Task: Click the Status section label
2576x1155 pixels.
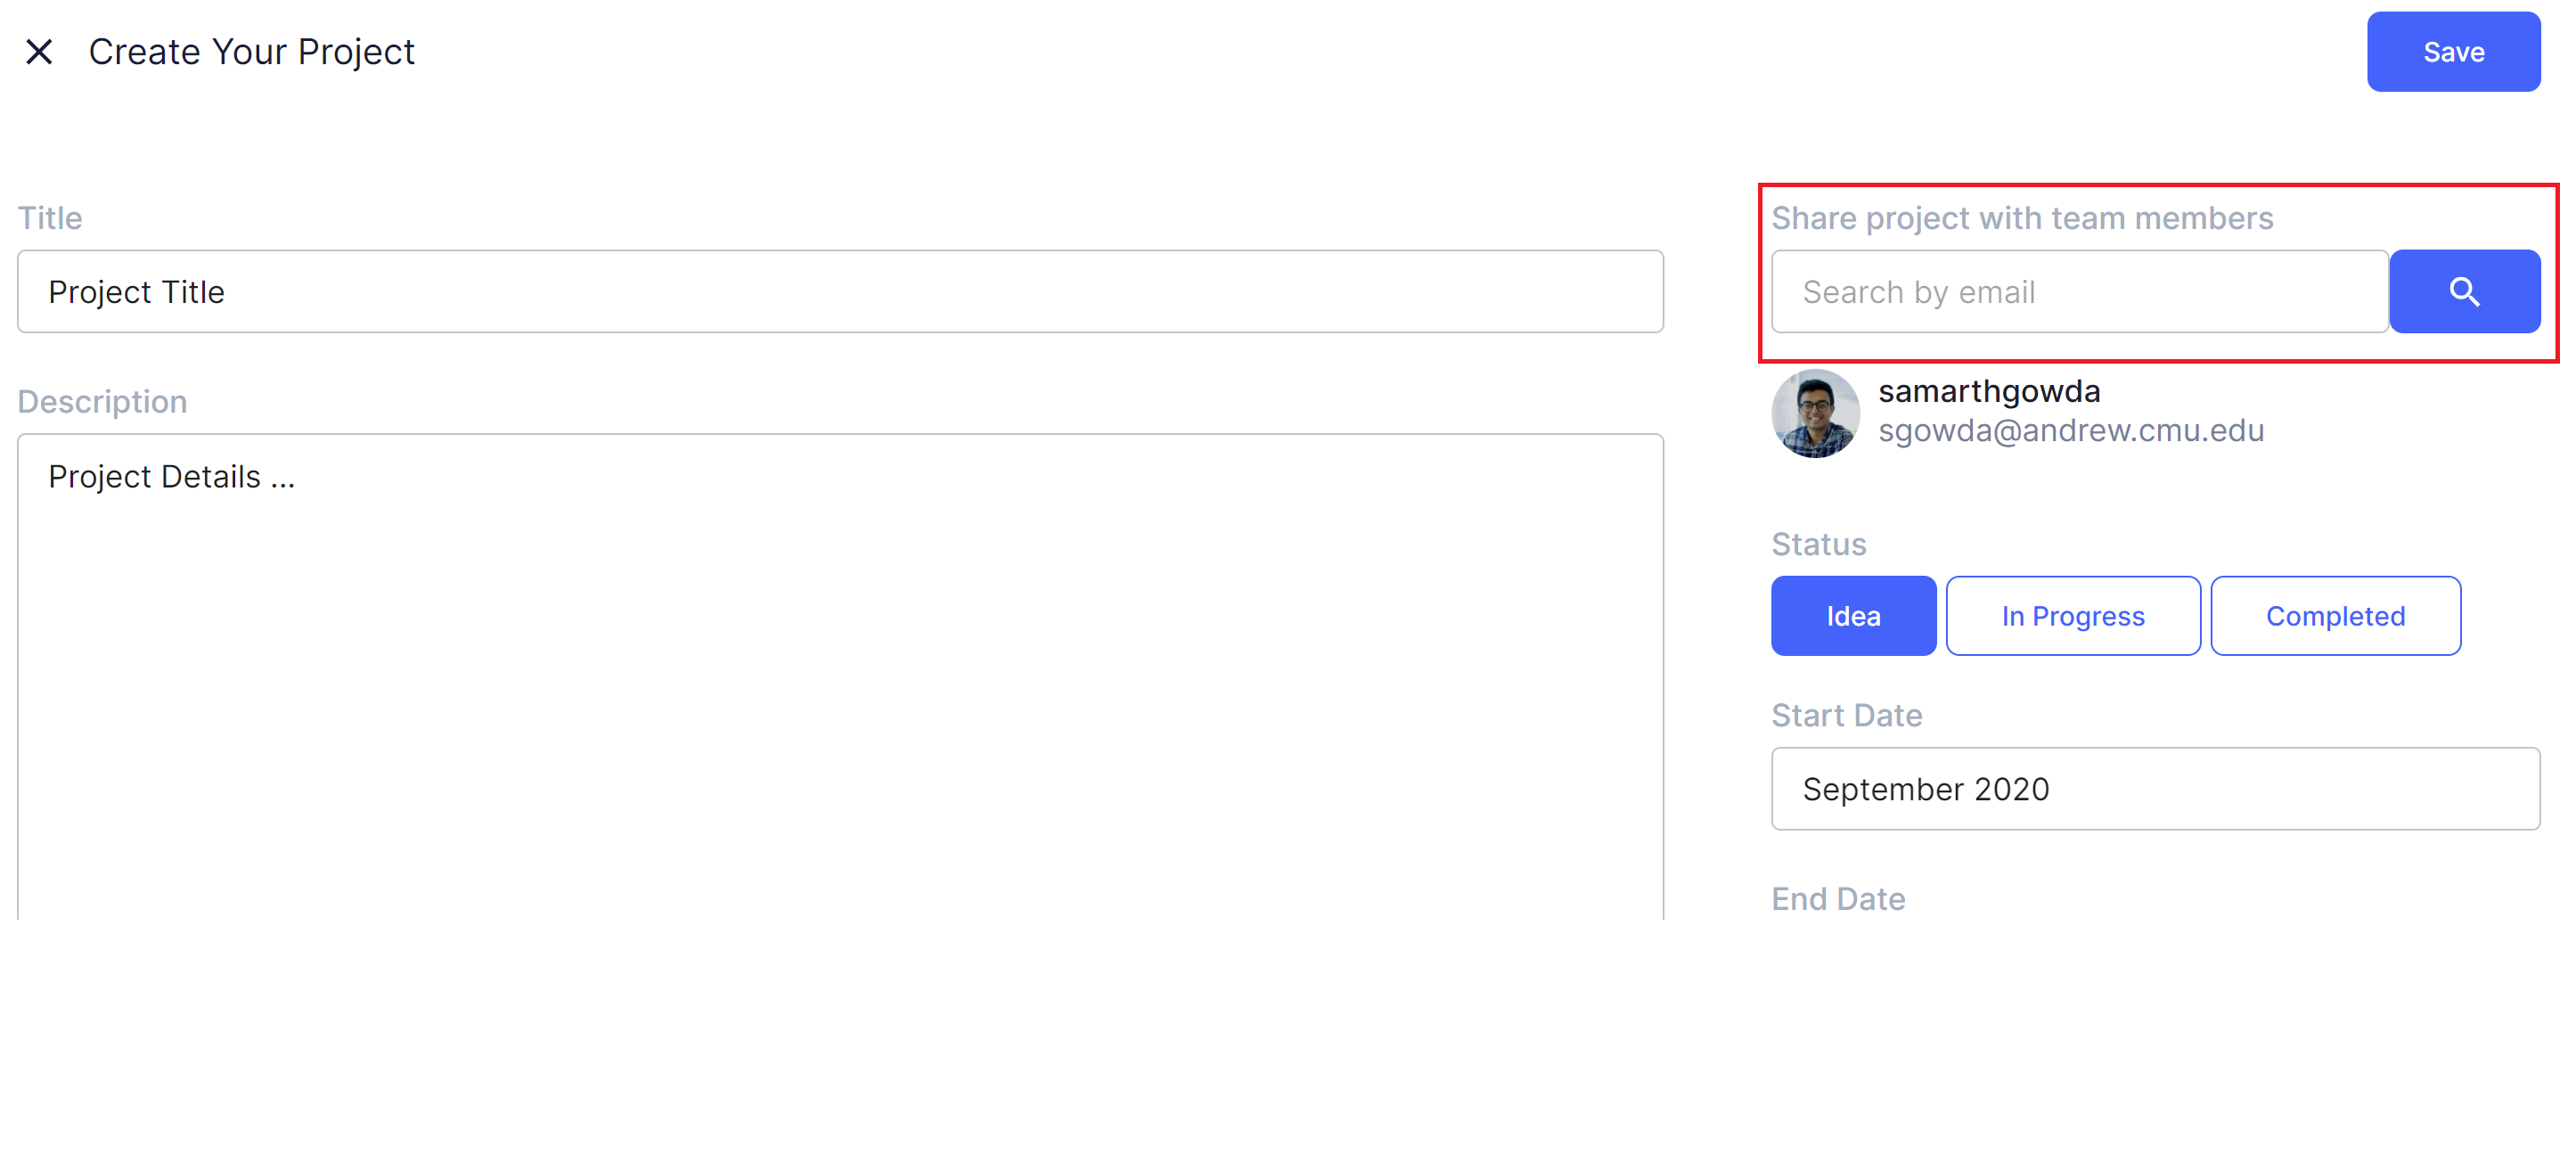Action: click(x=1818, y=544)
